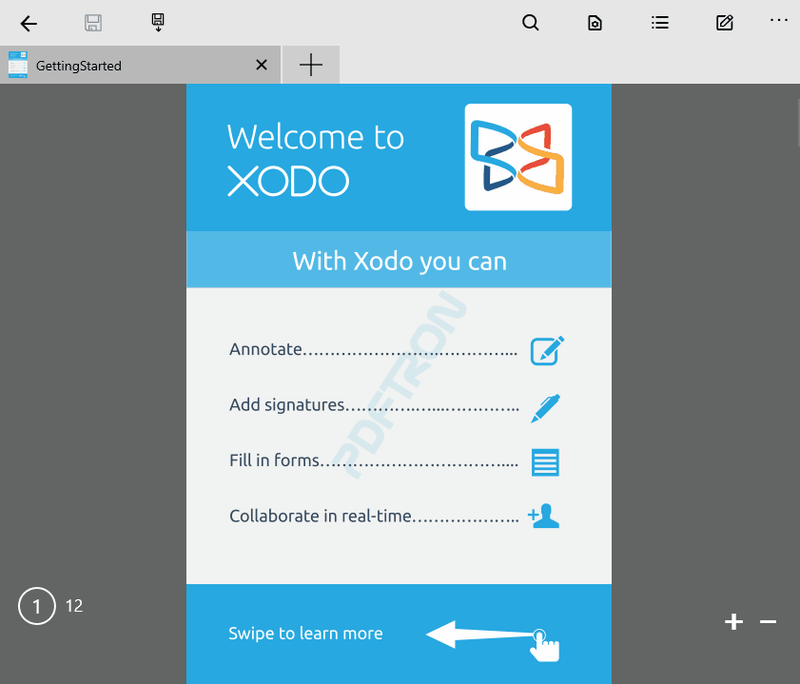Click the Collaborate add-person icon
This screenshot has width=800, height=684.
click(x=543, y=516)
